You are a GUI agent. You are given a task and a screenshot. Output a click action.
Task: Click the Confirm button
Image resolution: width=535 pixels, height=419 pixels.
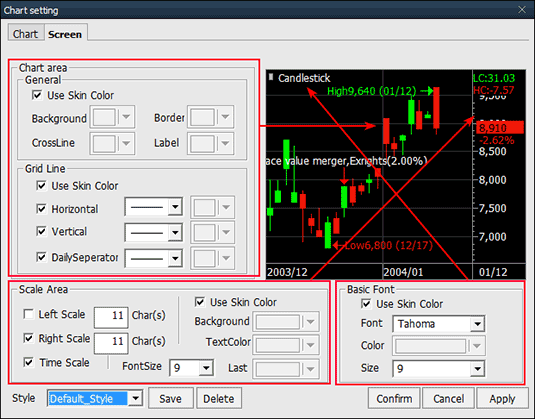[394, 398]
